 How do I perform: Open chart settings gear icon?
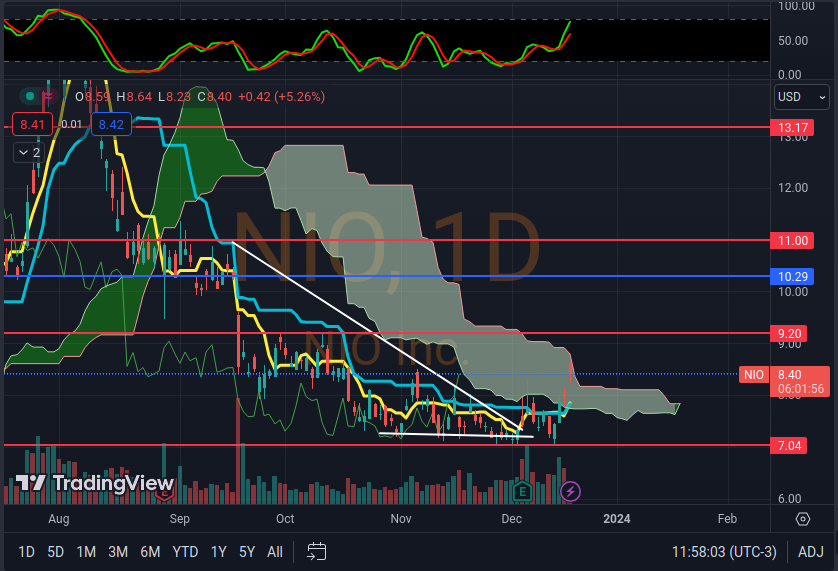pyautogui.click(x=803, y=519)
